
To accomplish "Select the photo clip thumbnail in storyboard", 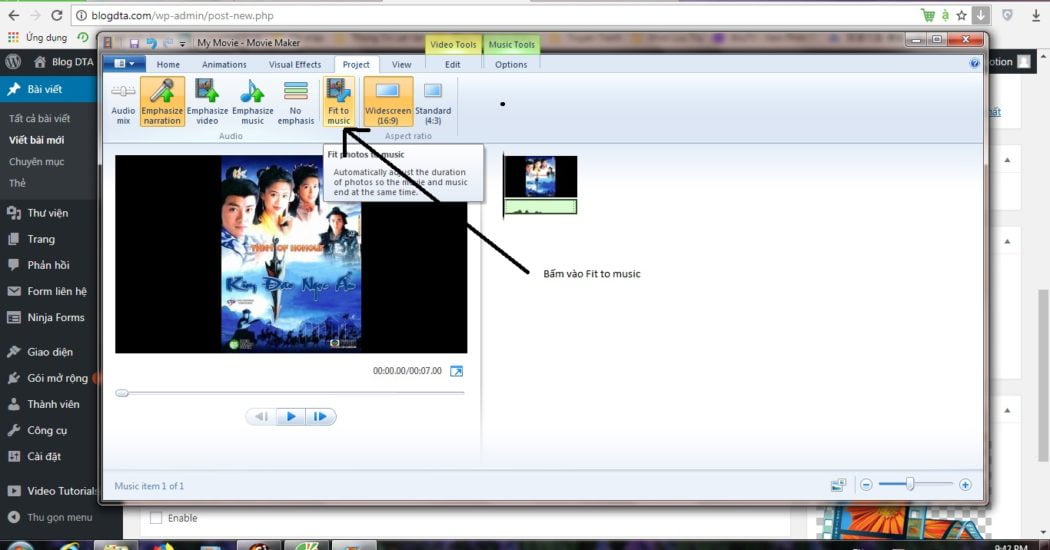I will click(x=540, y=176).
